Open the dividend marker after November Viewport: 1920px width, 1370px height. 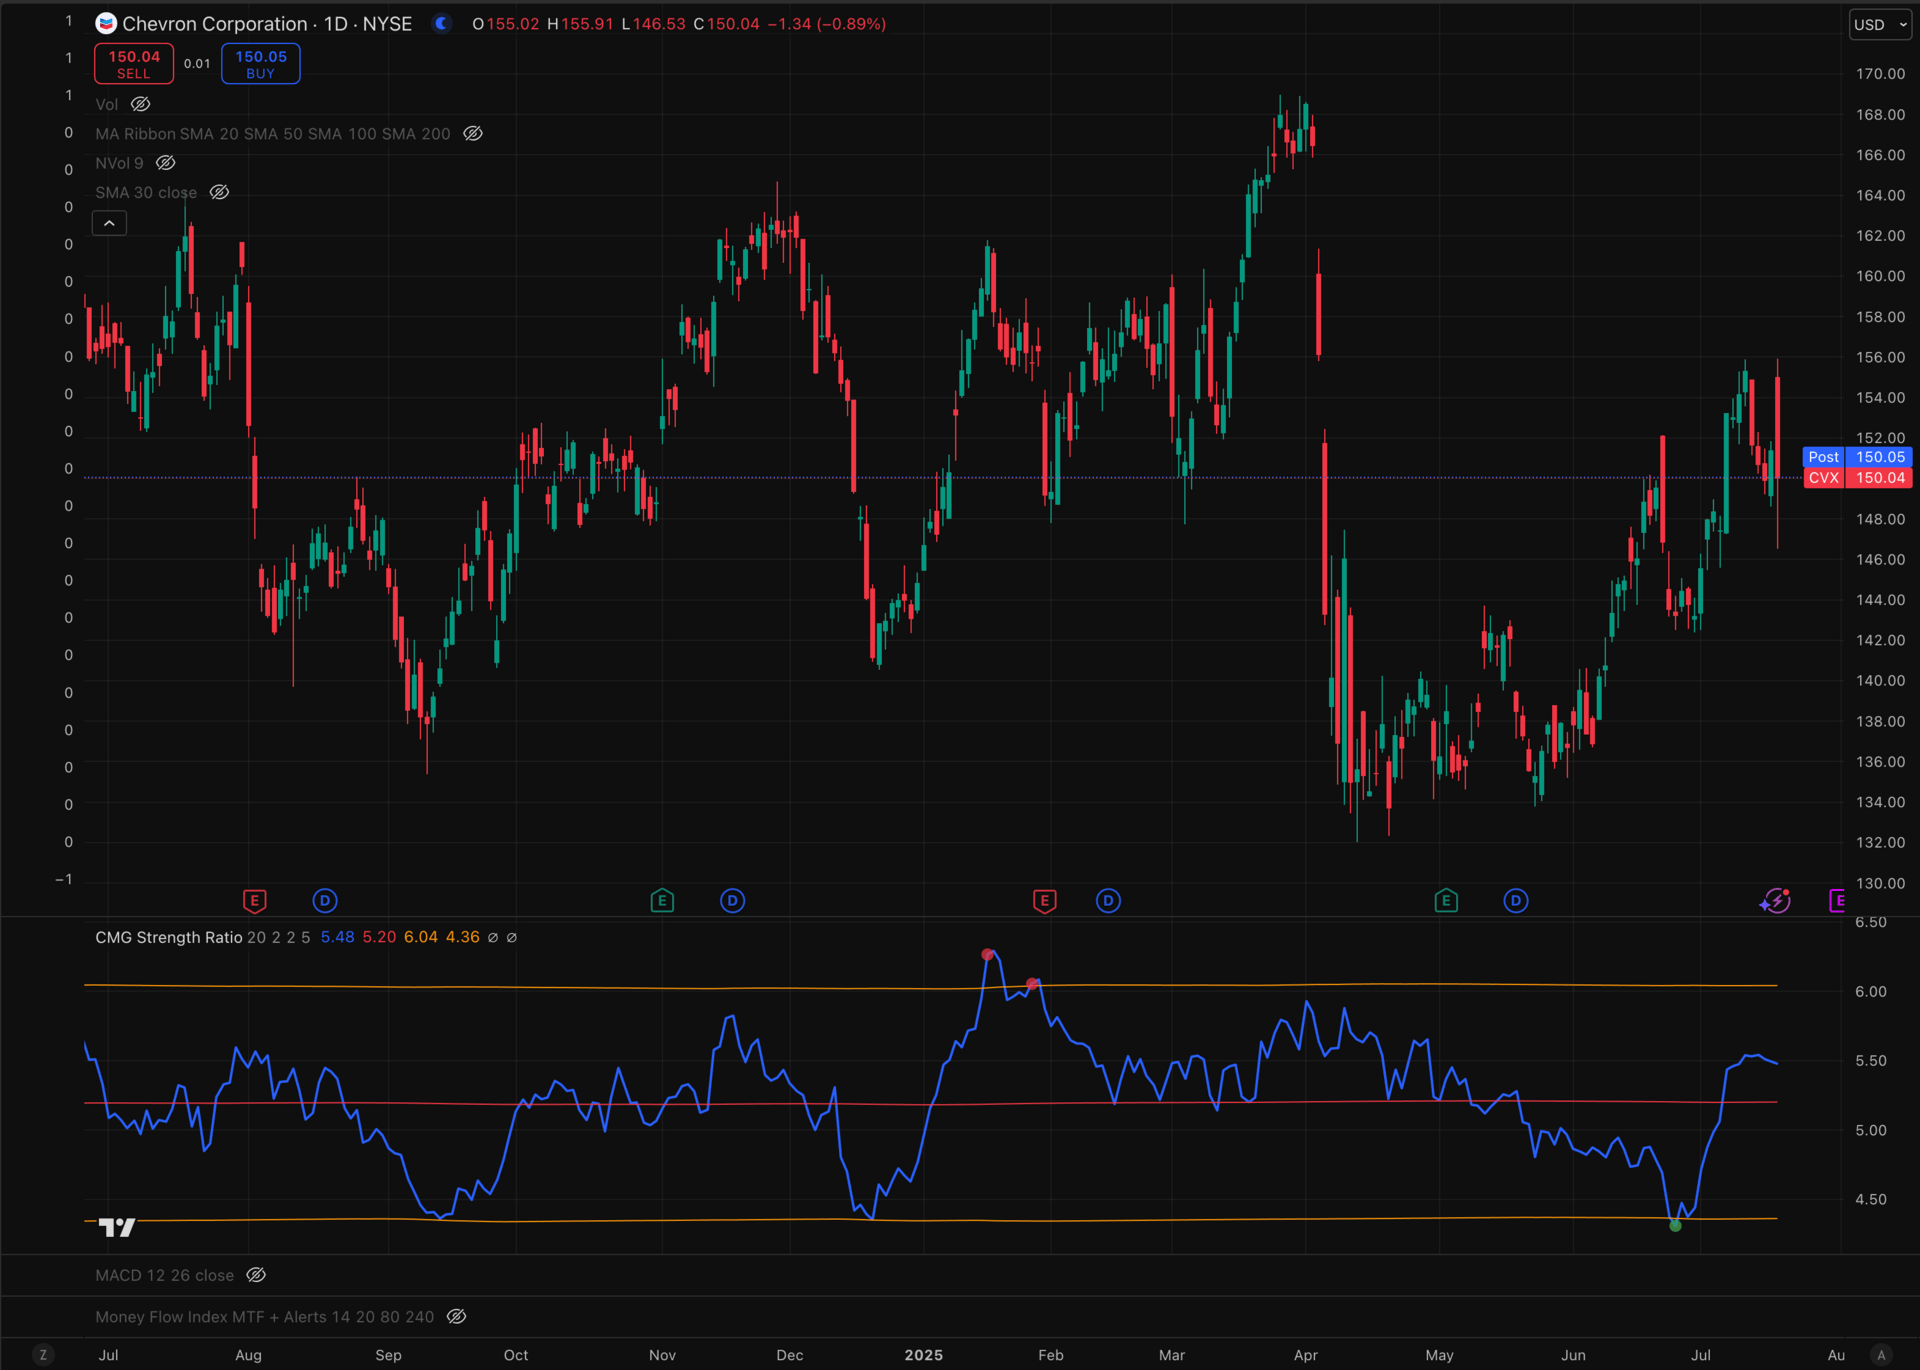point(733,901)
